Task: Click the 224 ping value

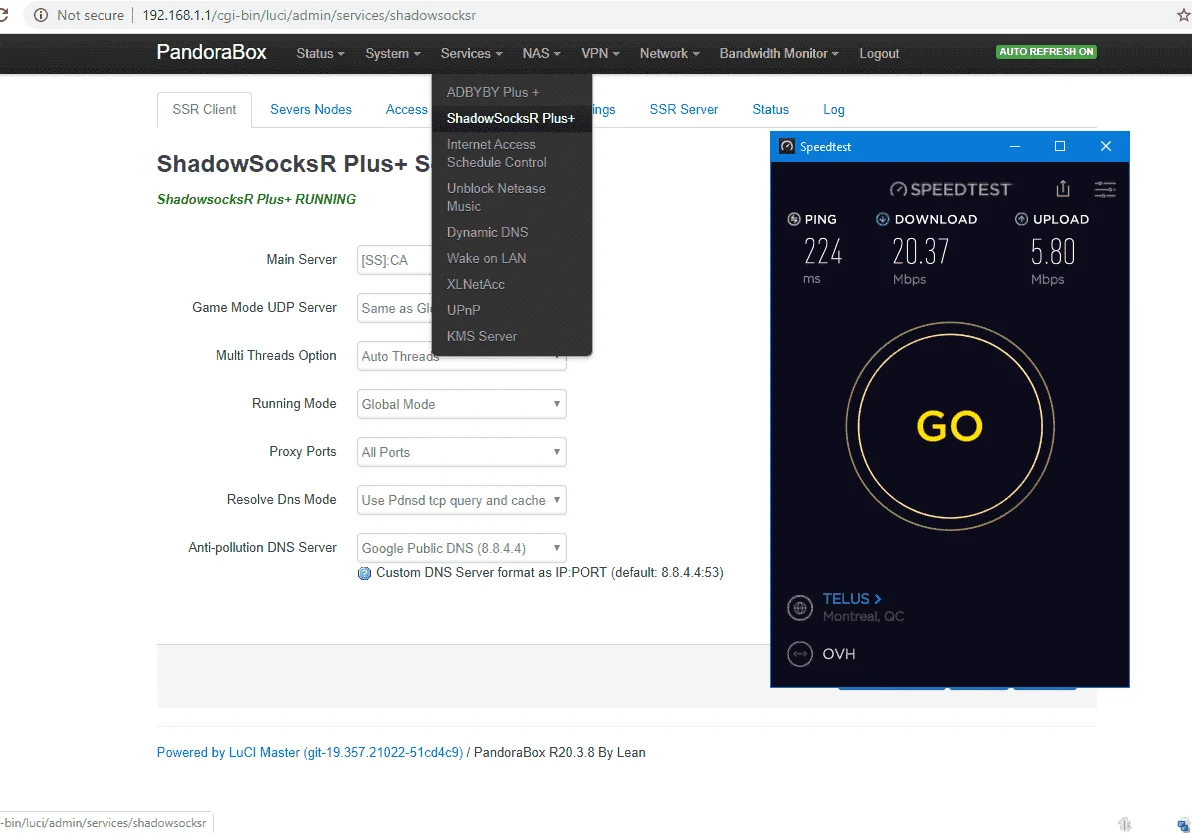Action: coord(823,252)
